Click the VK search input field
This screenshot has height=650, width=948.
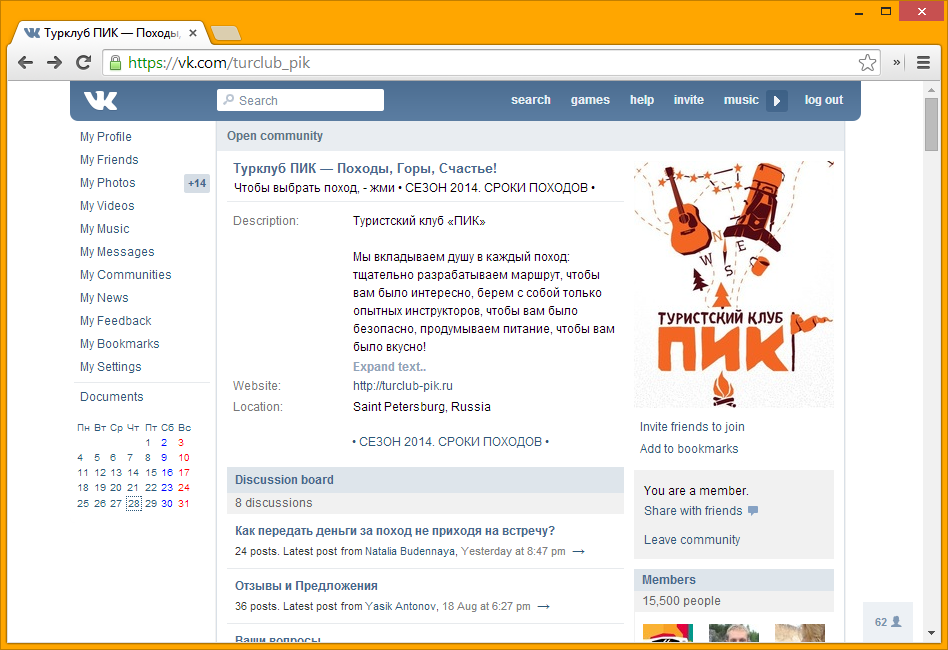[300, 100]
